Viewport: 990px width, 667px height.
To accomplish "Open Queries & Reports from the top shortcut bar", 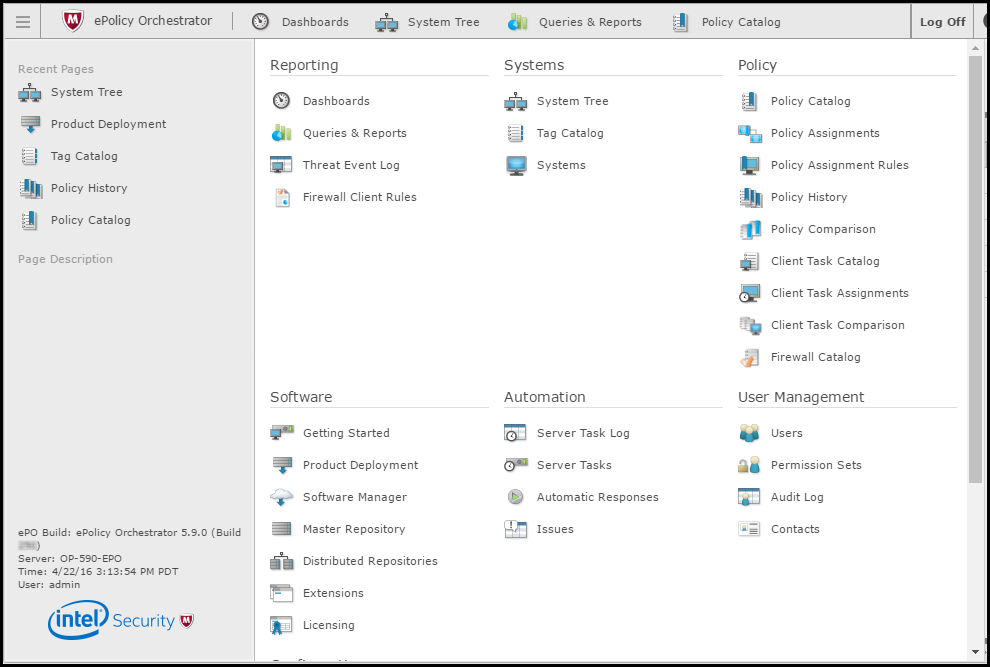I will point(575,22).
